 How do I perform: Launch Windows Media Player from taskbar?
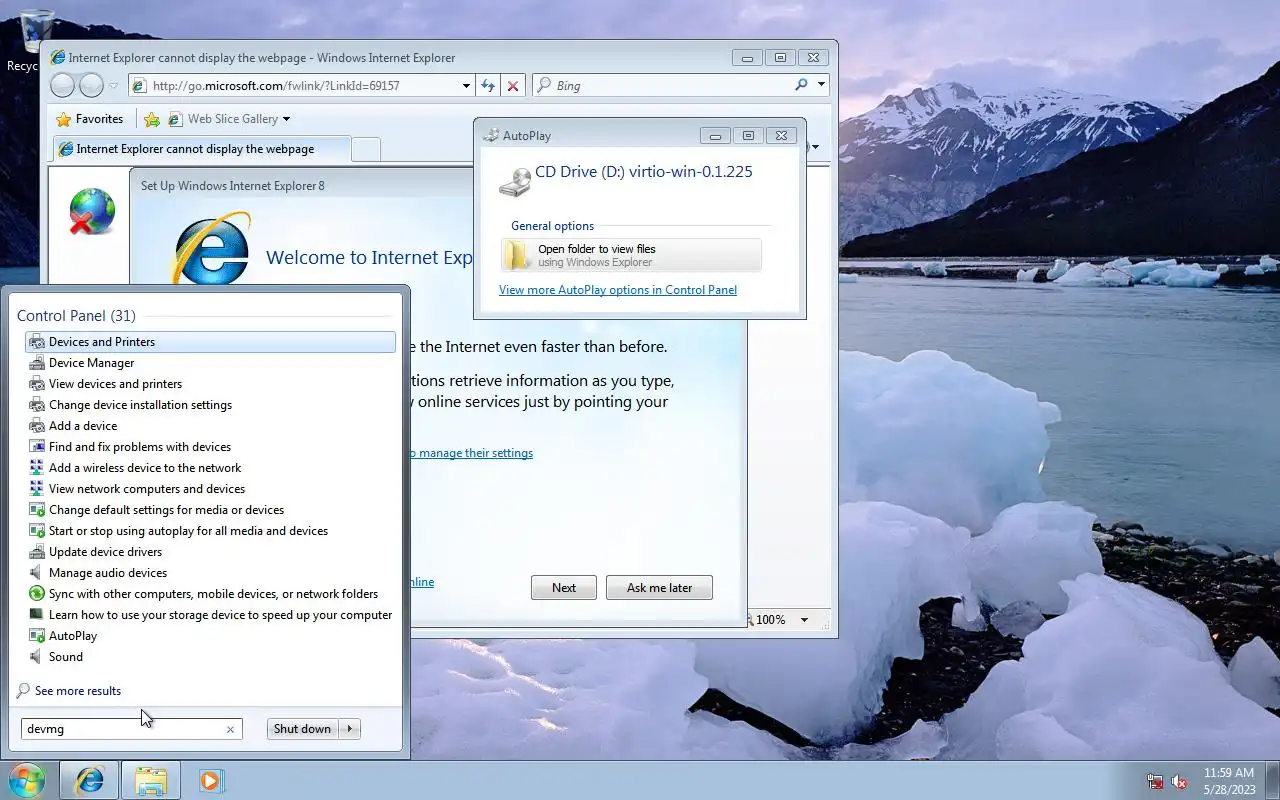[x=210, y=780]
